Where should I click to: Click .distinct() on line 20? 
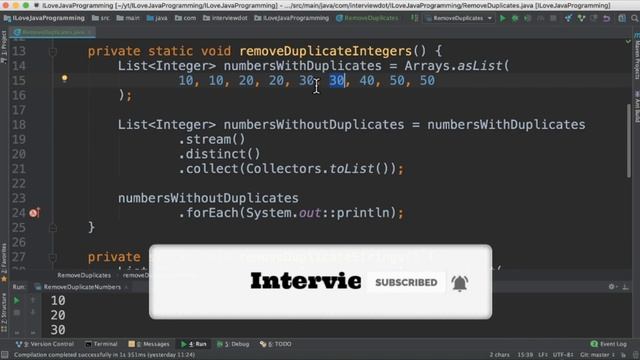pyautogui.click(x=219, y=154)
